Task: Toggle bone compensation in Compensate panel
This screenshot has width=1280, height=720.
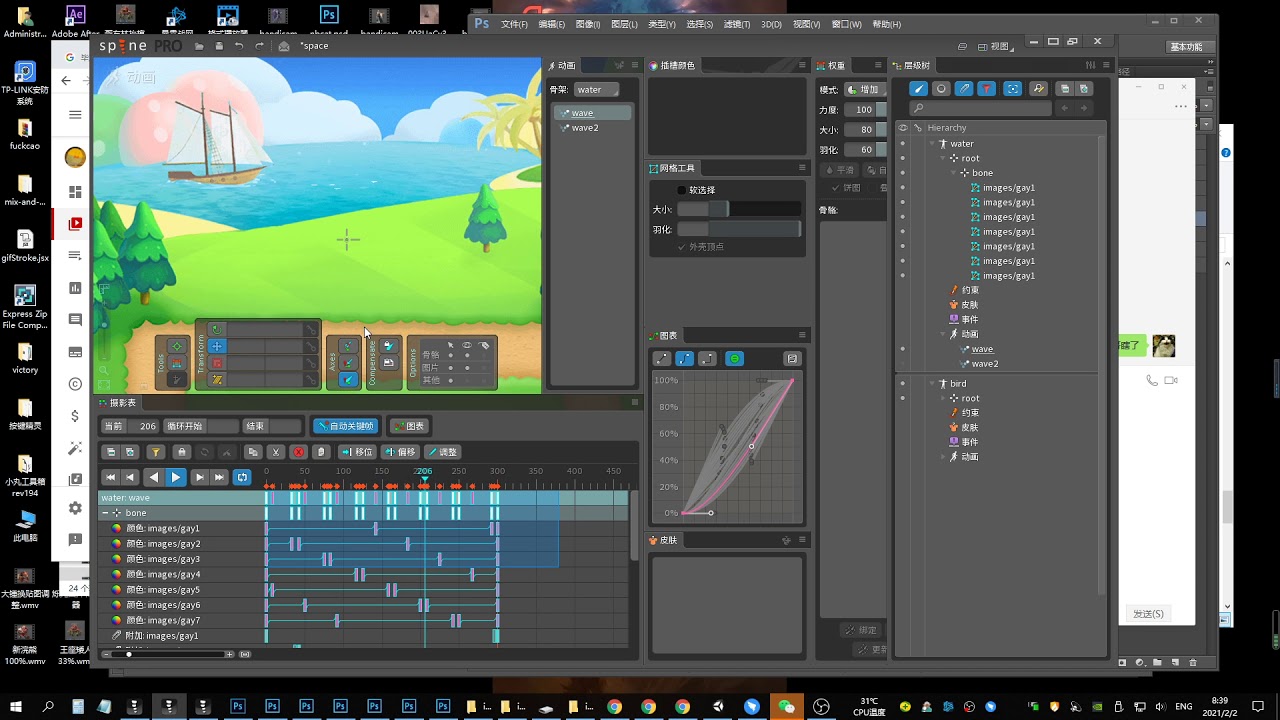Action: pyautogui.click(x=389, y=346)
